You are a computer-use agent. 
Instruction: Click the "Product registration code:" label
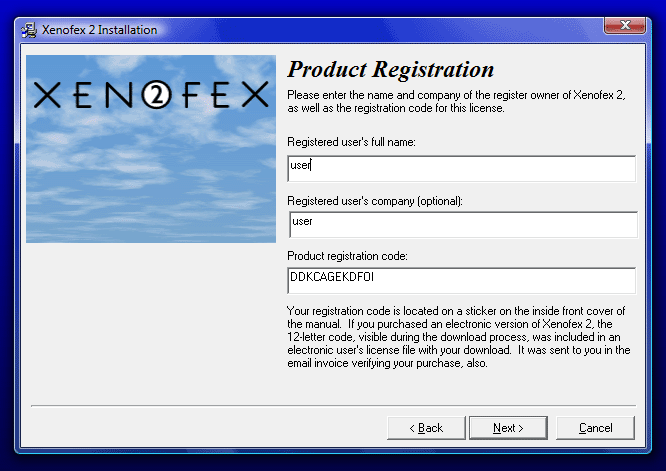tap(347, 256)
